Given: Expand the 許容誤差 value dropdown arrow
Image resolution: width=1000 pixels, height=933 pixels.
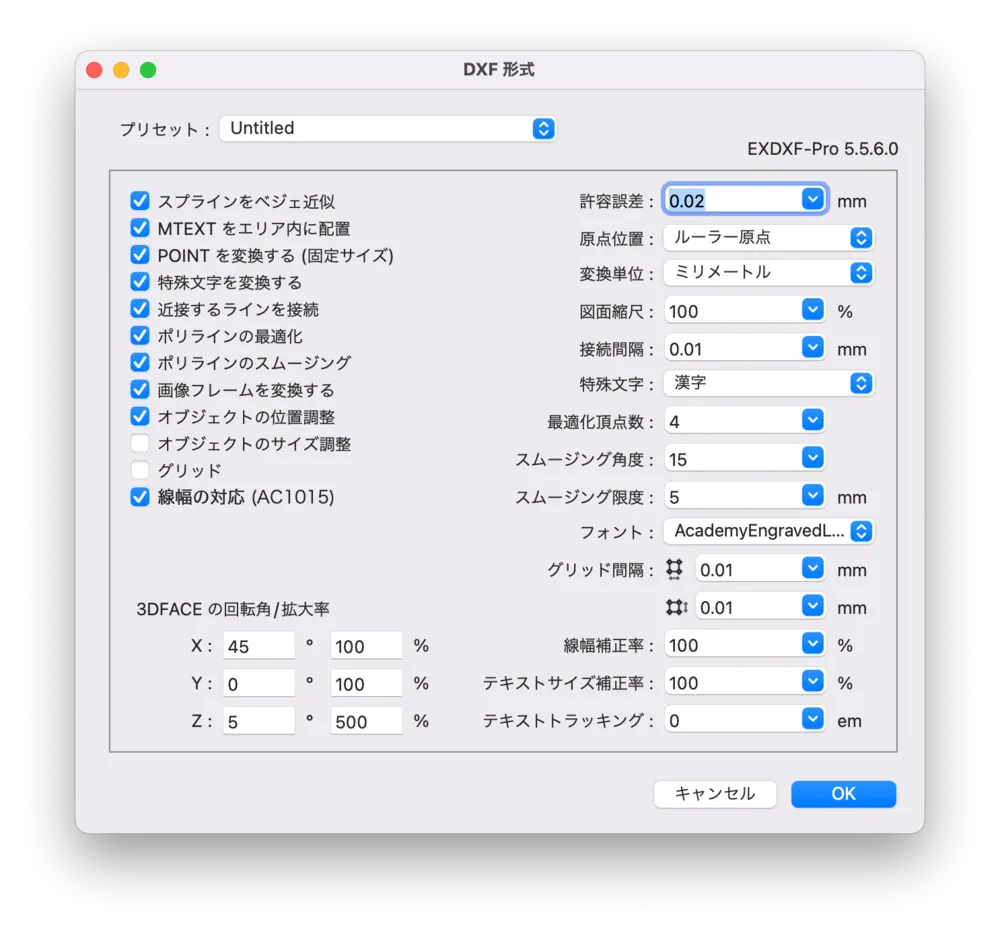Looking at the screenshot, I should tap(812, 200).
